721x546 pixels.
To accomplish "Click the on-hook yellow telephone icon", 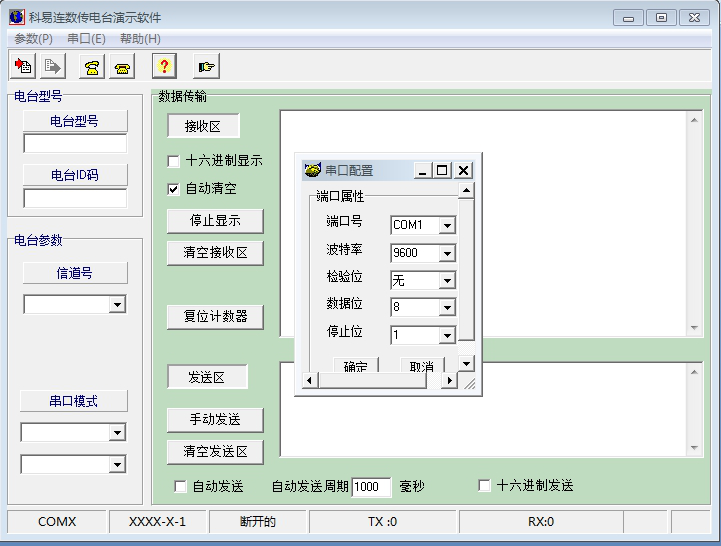I will 123,67.
